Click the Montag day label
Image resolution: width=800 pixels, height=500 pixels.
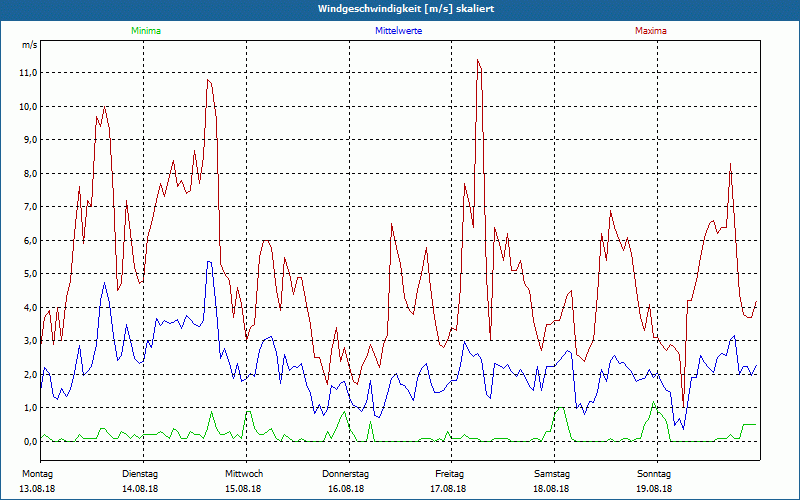pyautogui.click(x=37, y=474)
